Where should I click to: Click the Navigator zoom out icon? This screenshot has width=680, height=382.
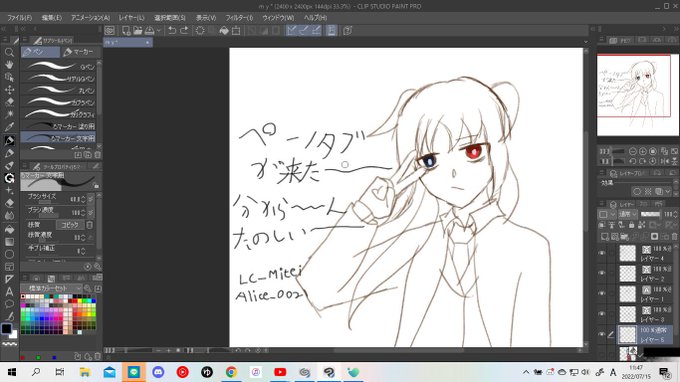(x=633, y=151)
